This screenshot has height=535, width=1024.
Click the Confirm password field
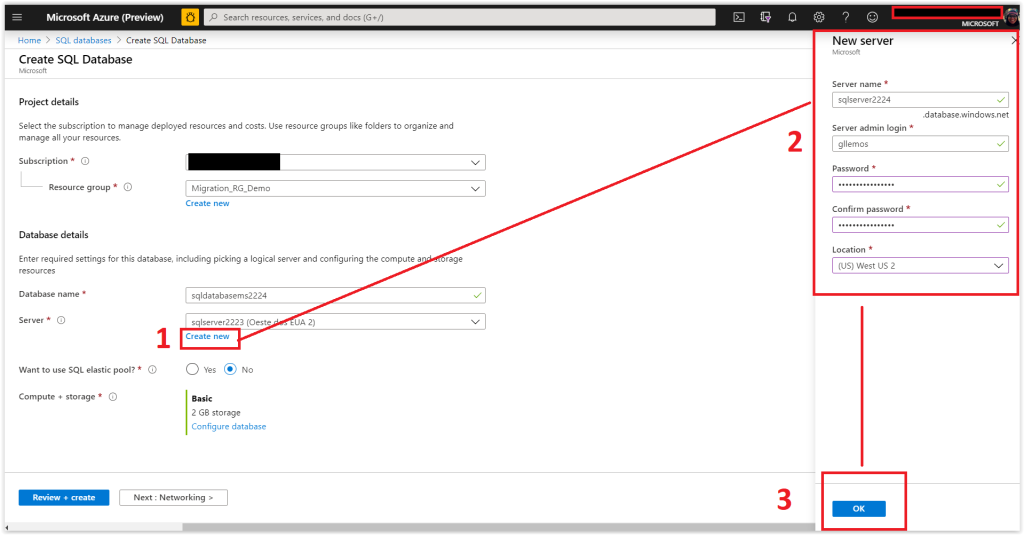(920, 225)
